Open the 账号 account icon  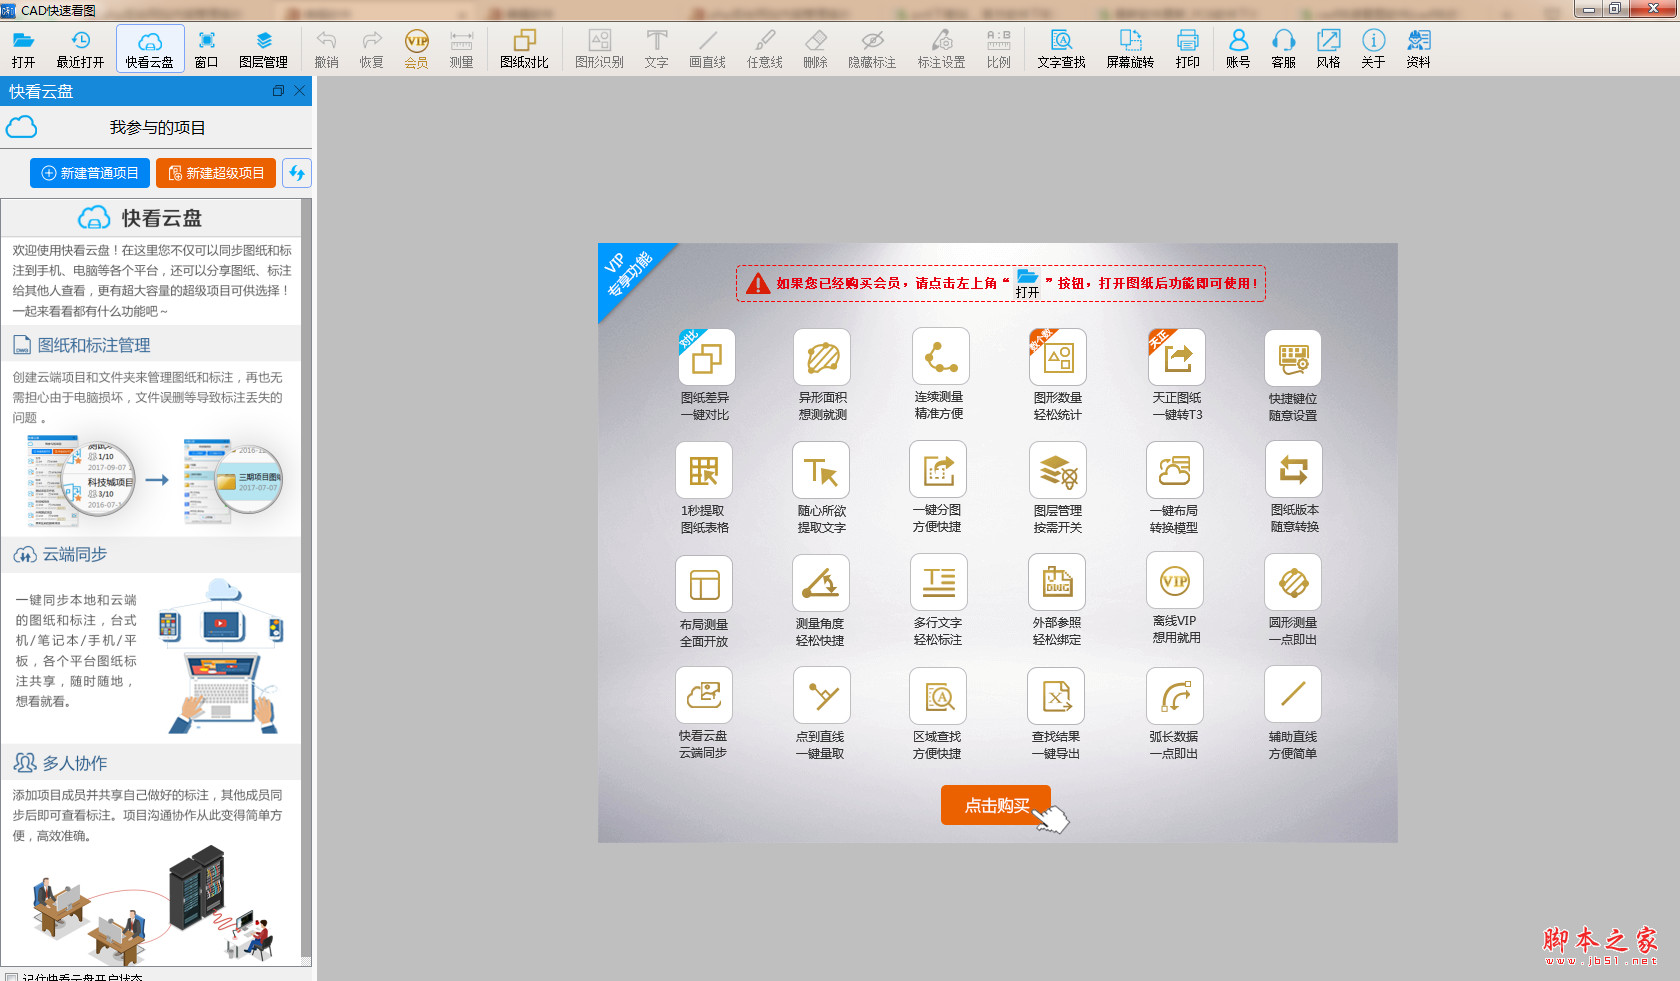[x=1238, y=48]
